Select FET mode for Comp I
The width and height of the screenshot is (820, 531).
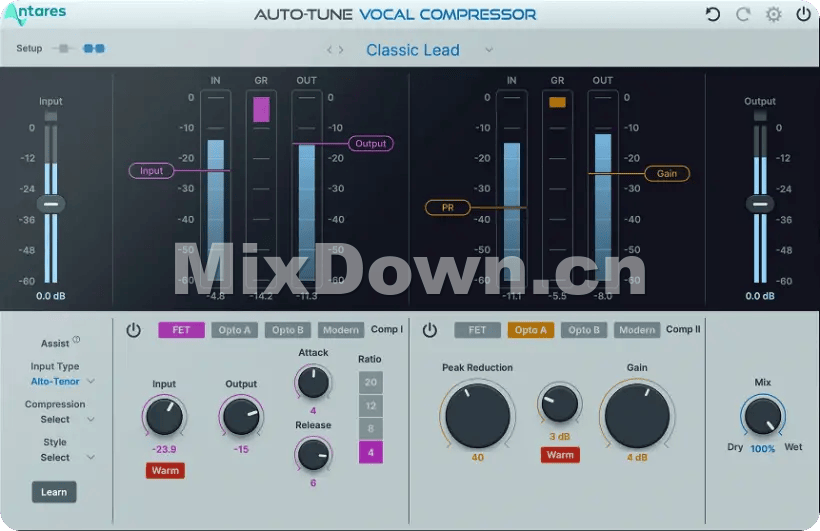coord(181,330)
